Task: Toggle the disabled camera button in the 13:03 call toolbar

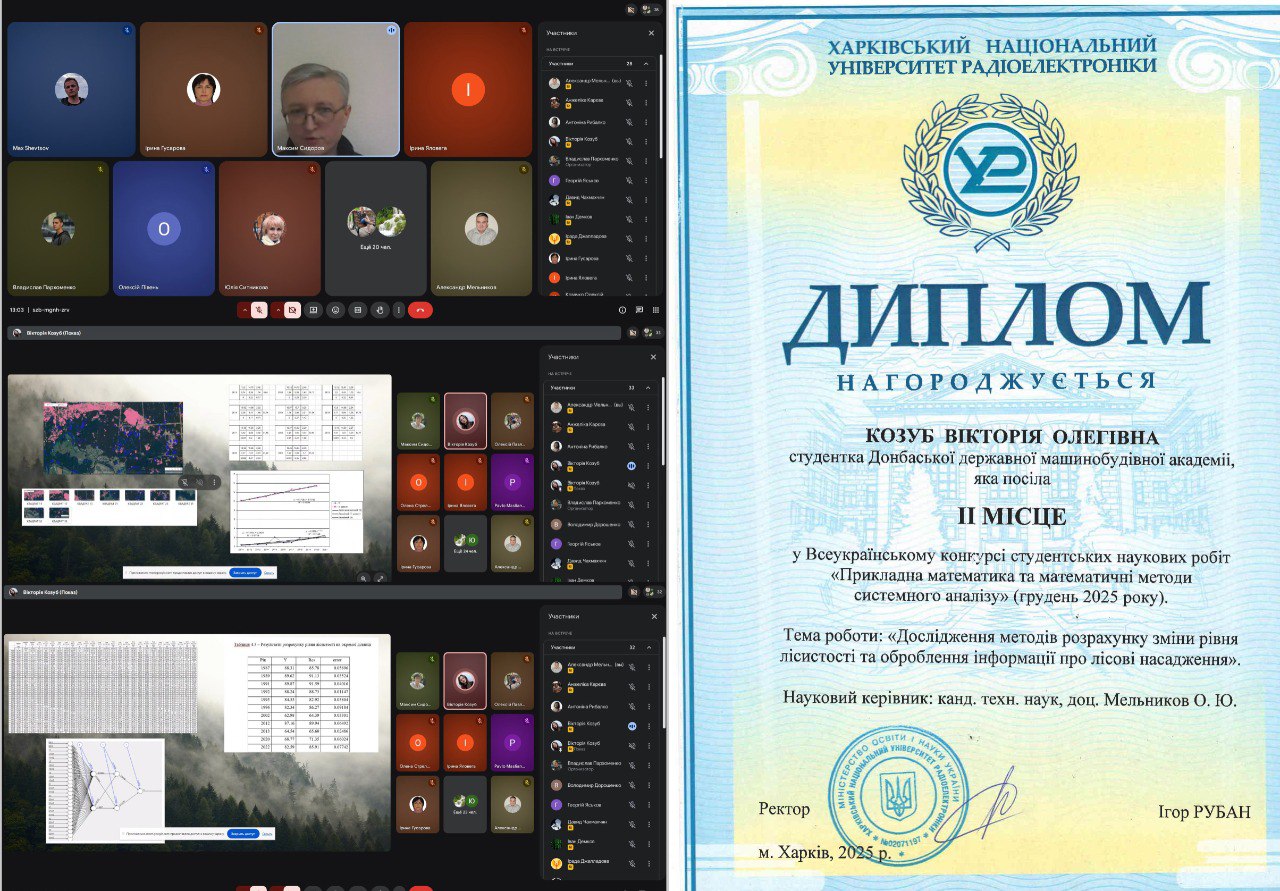Action: click(x=292, y=310)
